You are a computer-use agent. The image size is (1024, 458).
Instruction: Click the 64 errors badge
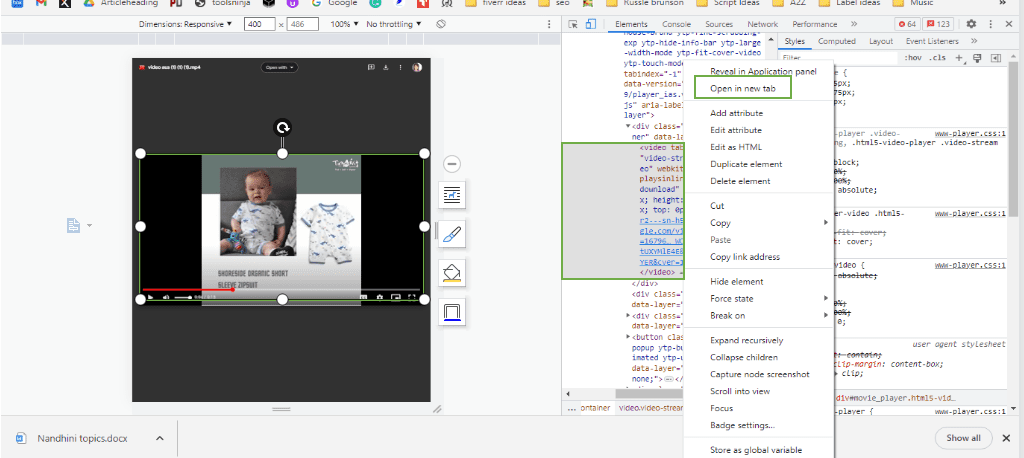908,24
